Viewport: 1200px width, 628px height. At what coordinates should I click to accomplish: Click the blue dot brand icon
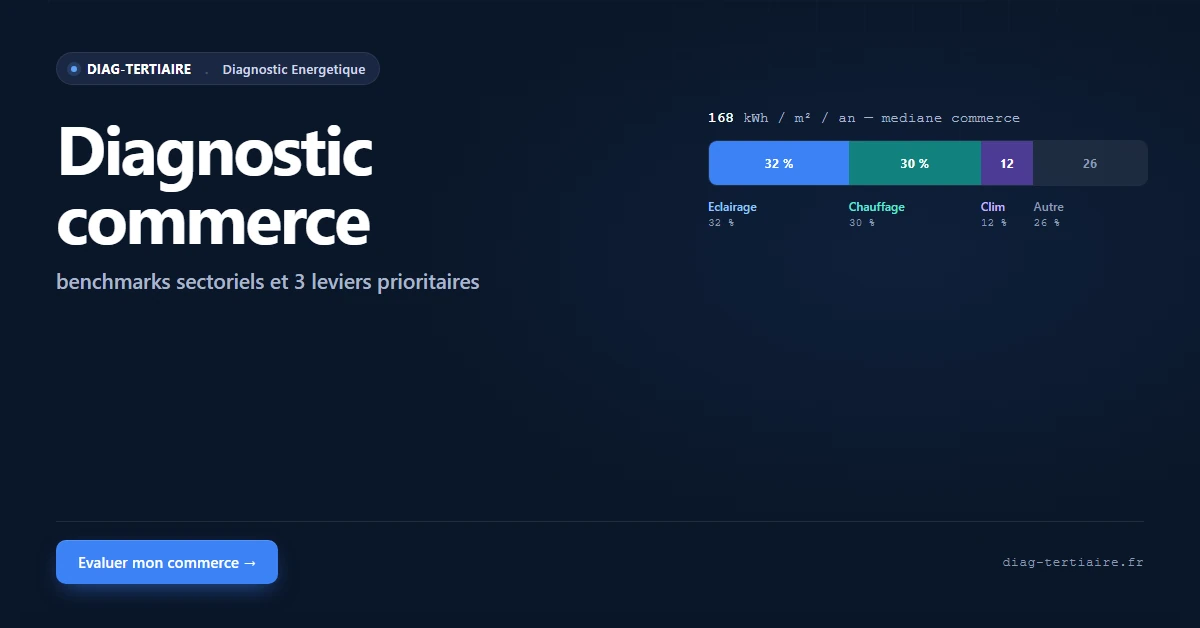click(74, 69)
